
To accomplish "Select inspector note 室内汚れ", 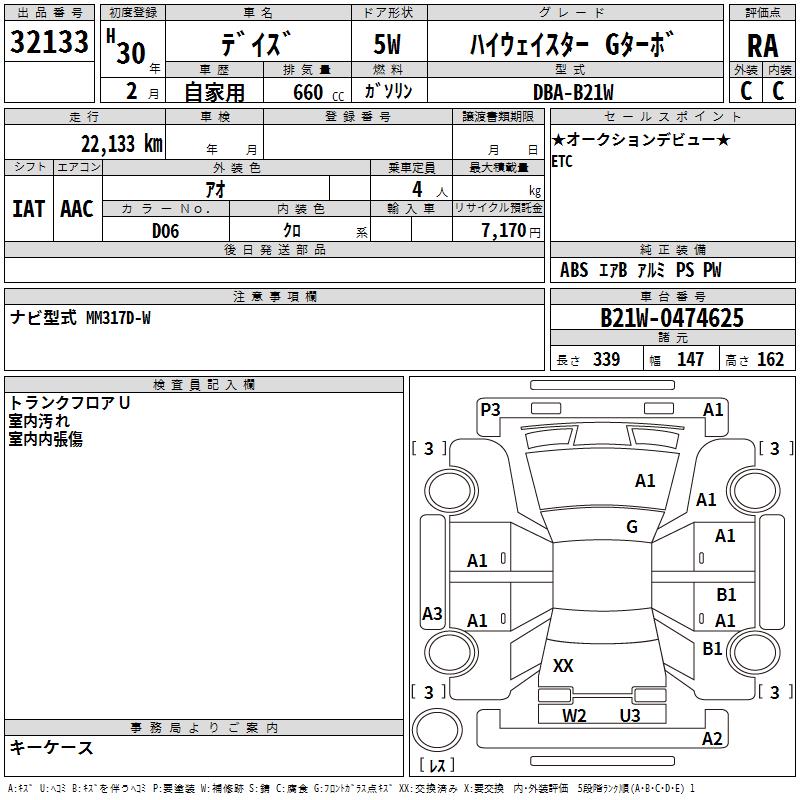I will [39, 421].
